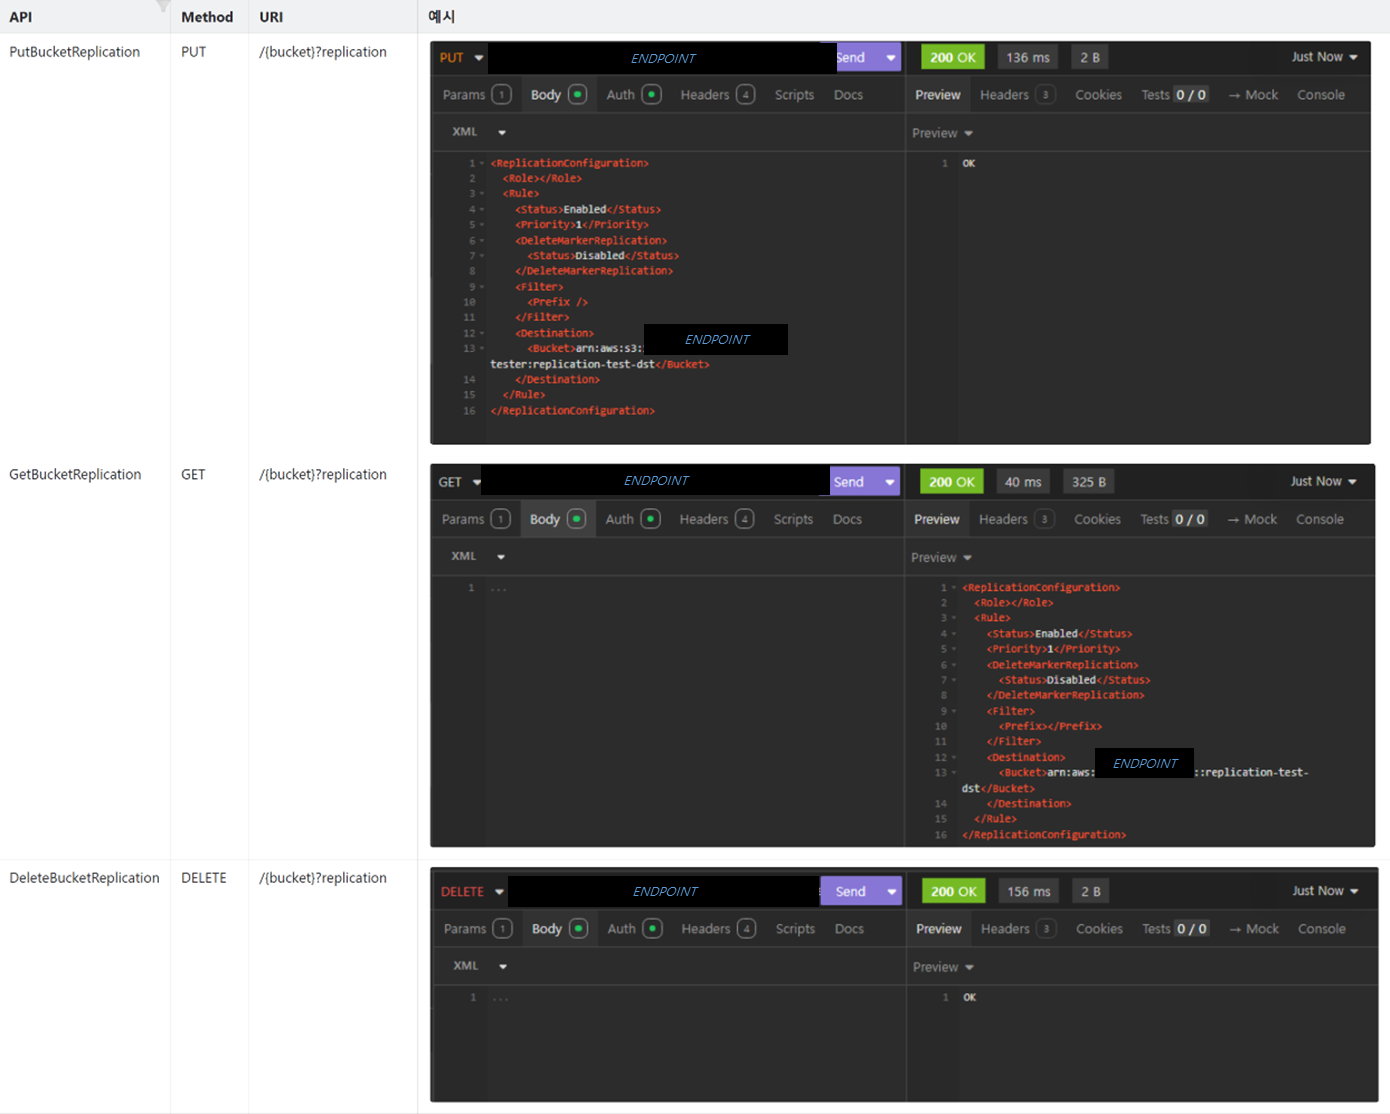Screen dimensions: 1390x1114
Task: Open the PUT method dropdown in PutBucketReplication row
Action: coord(461,58)
